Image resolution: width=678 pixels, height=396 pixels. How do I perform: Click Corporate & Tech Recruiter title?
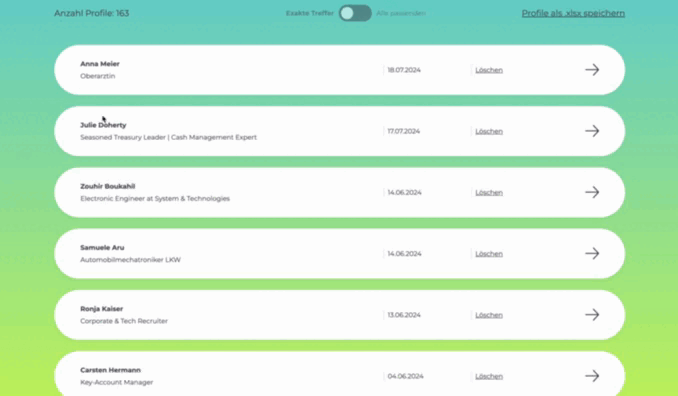pyautogui.click(x=124, y=321)
